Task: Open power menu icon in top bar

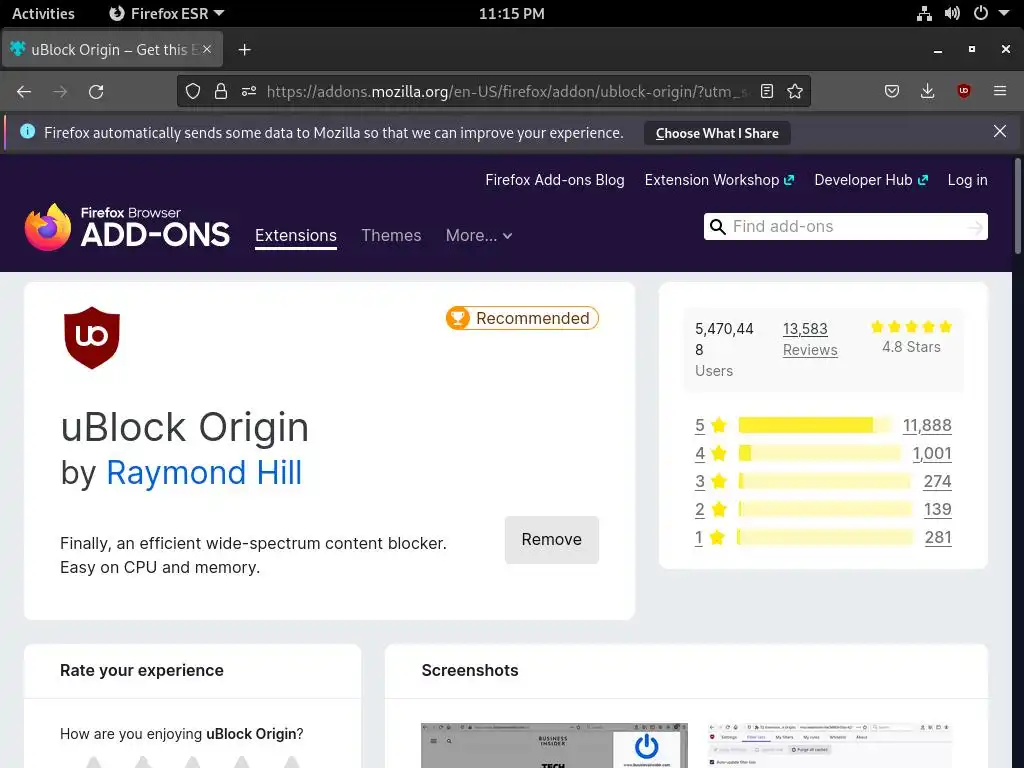Action: (x=981, y=13)
